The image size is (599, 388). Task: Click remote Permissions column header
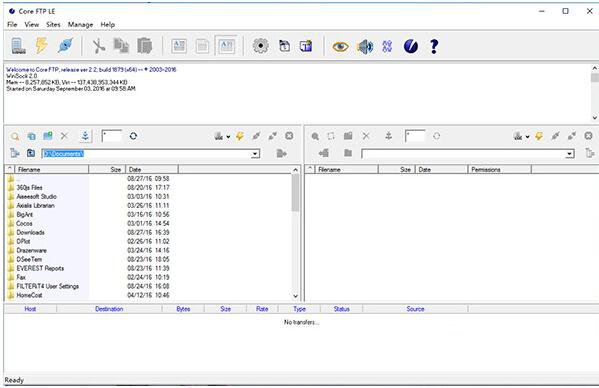(x=499, y=170)
